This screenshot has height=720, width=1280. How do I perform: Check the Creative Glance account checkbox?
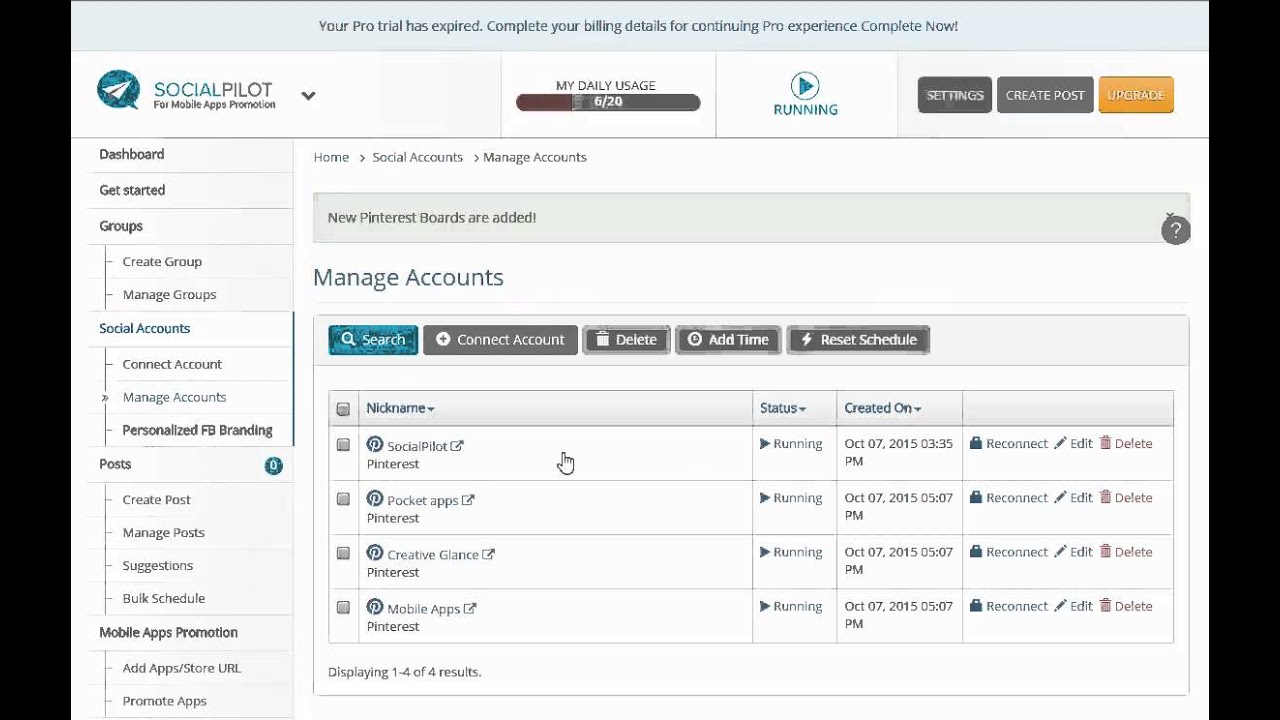[343, 553]
